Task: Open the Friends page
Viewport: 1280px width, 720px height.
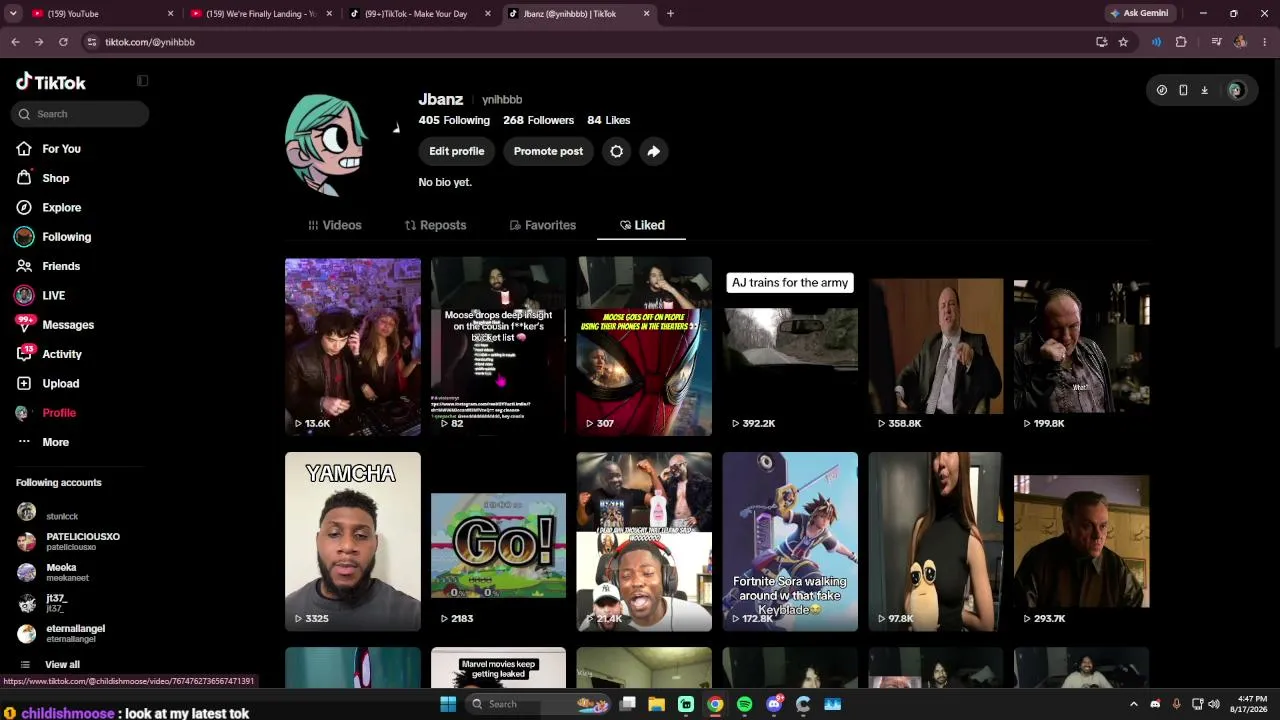Action: pyautogui.click(x=61, y=266)
